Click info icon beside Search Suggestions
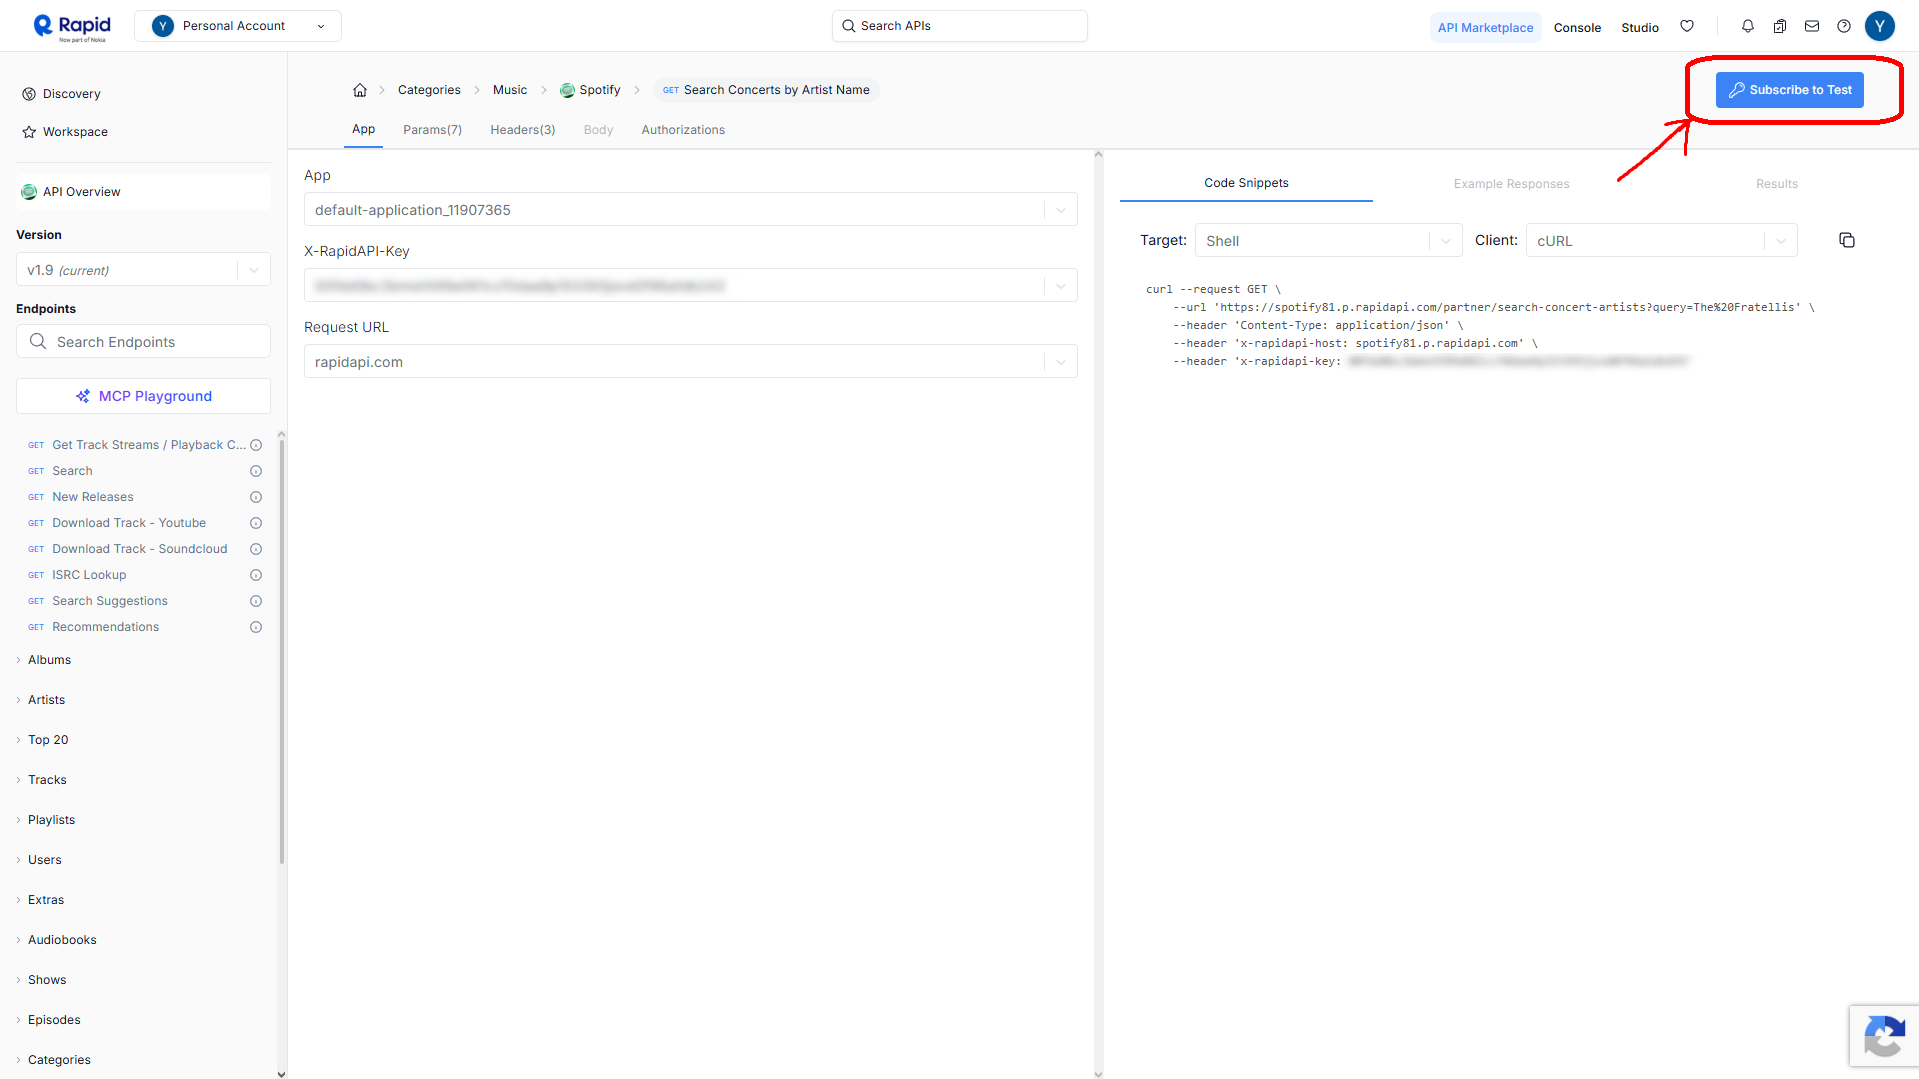The image size is (1919, 1079). click(x=256, y=601)
